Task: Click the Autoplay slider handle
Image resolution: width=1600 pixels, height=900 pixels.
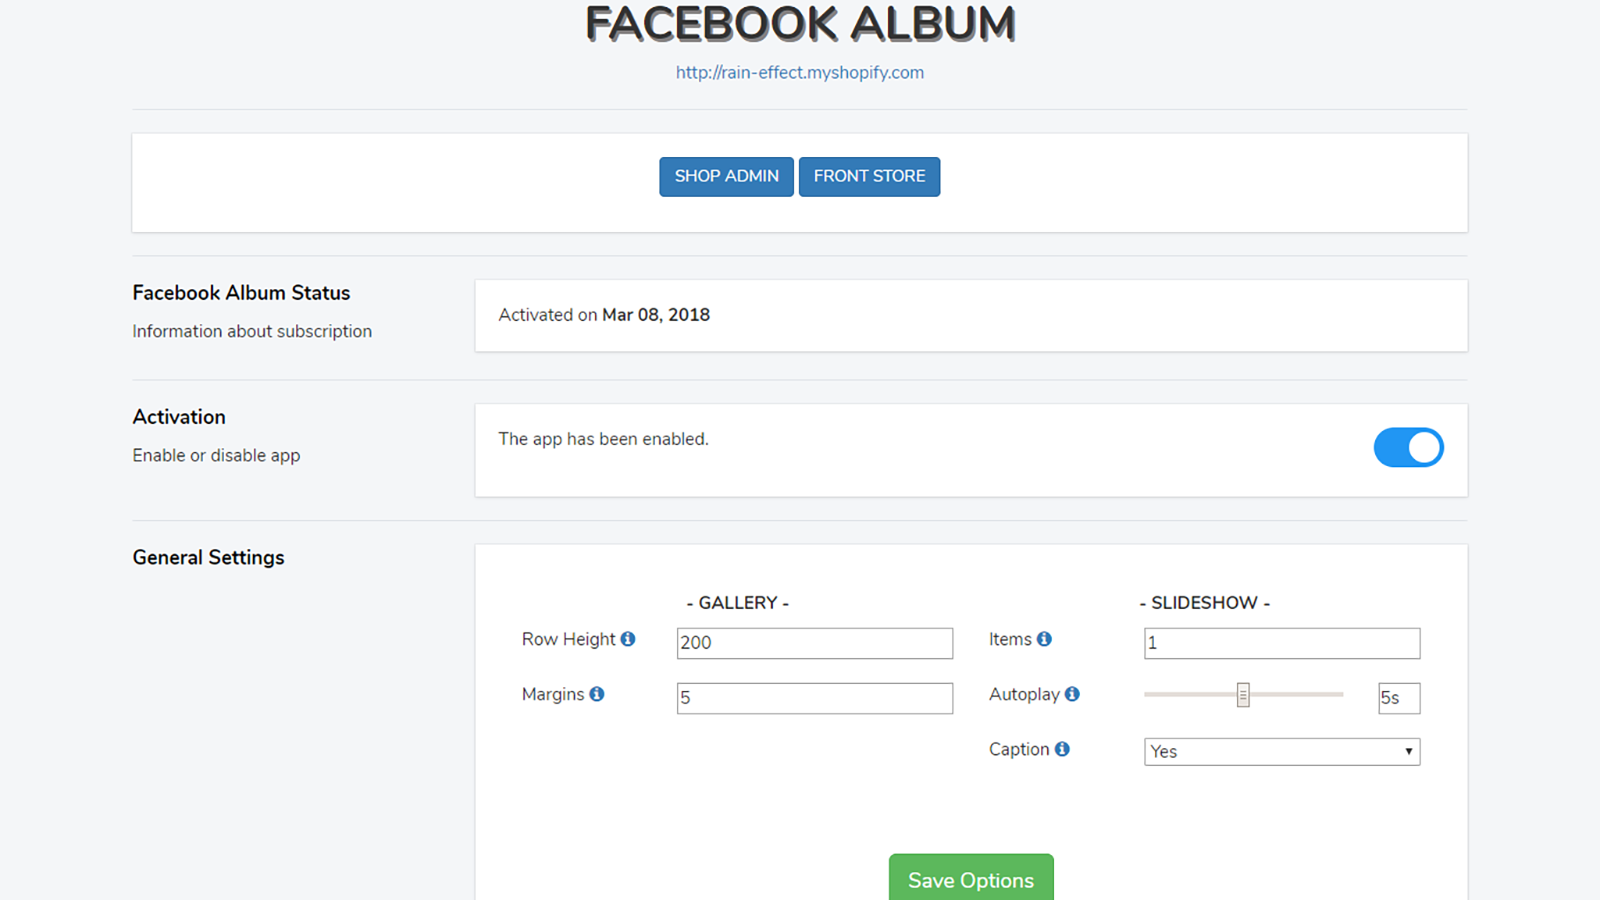Action: coord(1243,695)
